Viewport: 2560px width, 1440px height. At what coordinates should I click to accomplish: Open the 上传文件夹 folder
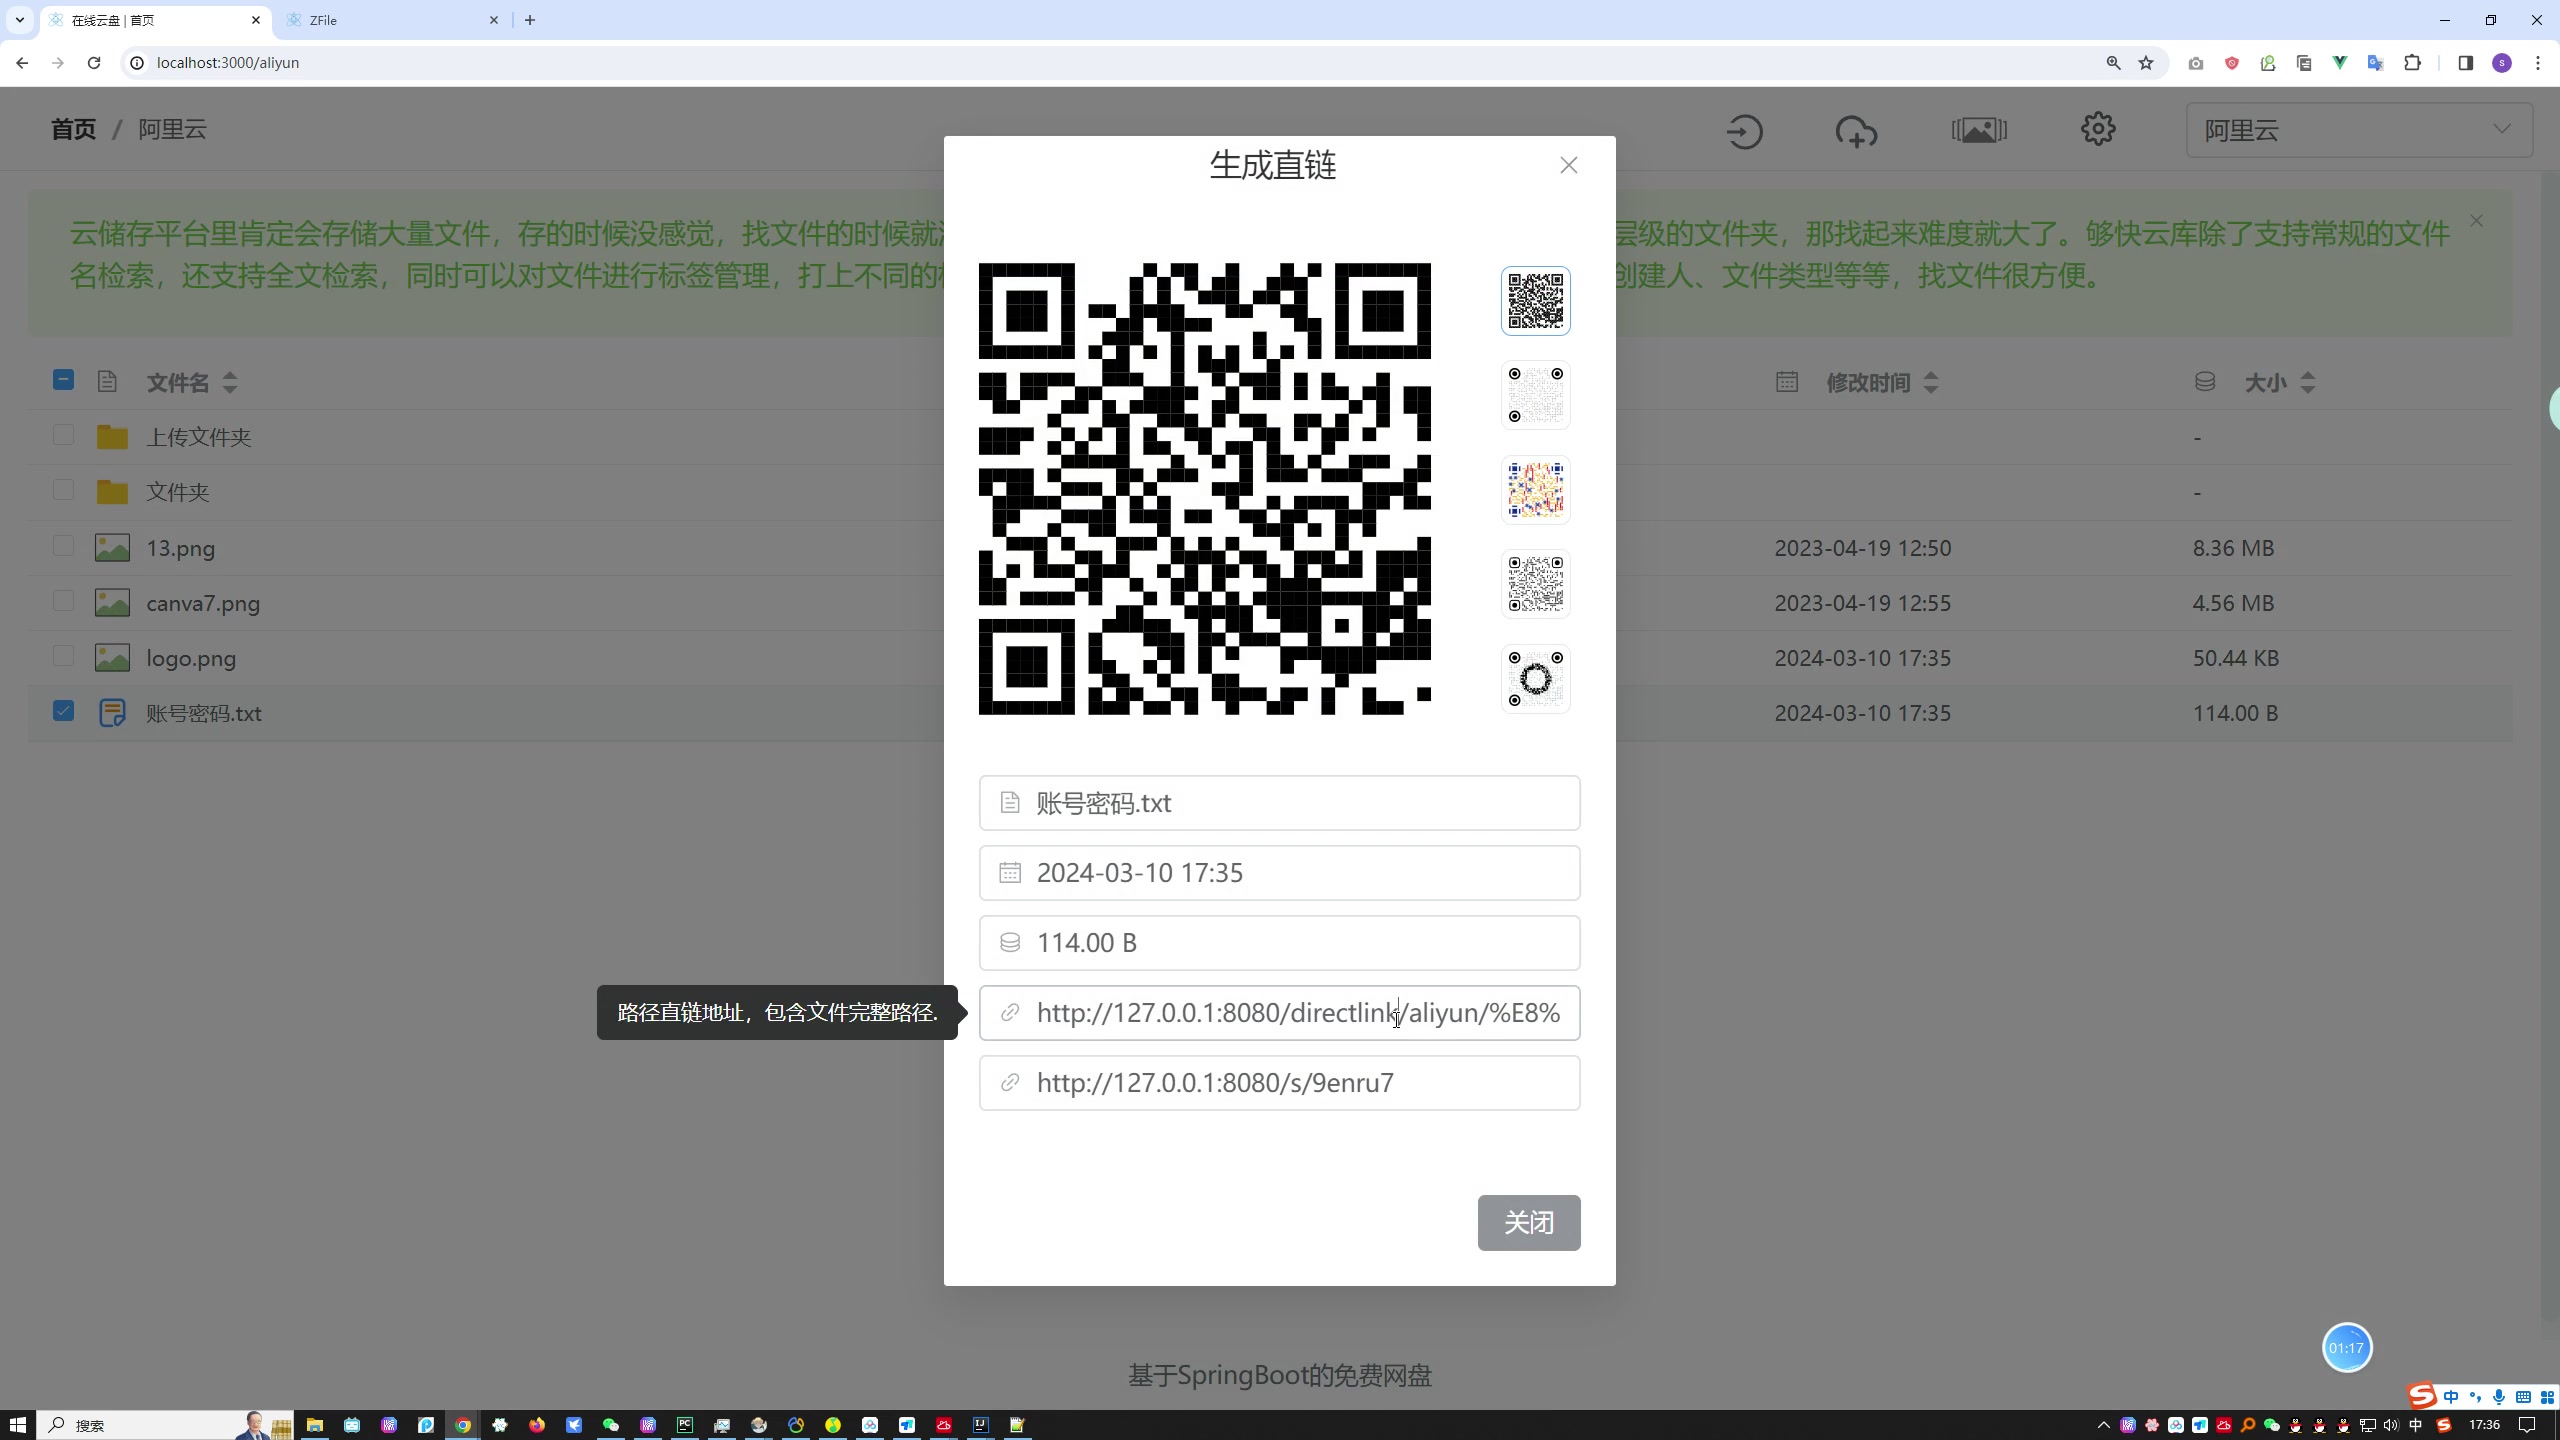pos(199,437)
